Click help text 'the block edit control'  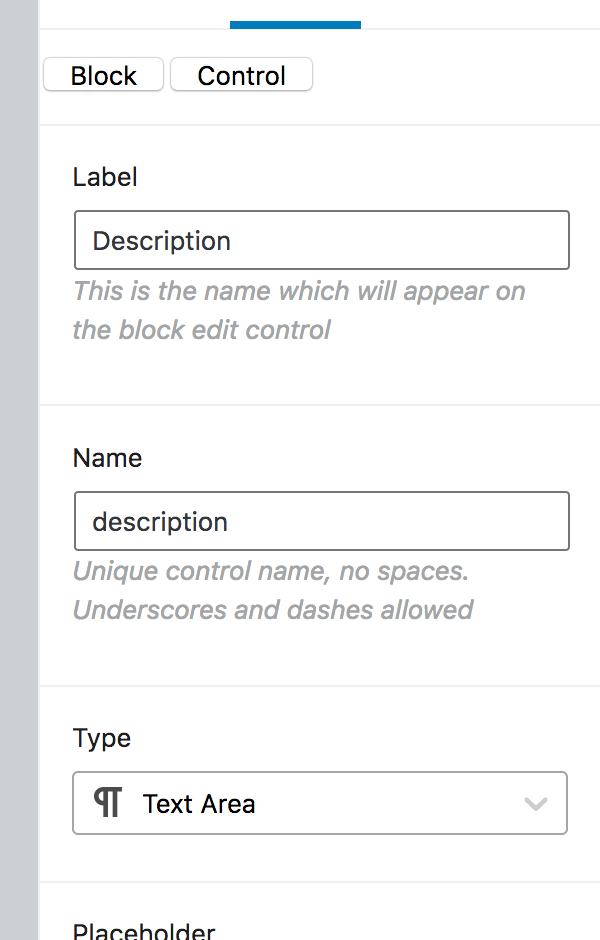[201, 330]
